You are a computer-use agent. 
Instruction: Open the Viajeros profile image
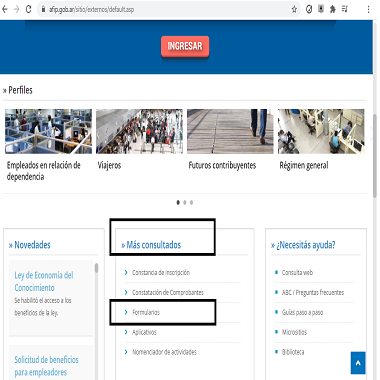point(139,131)
